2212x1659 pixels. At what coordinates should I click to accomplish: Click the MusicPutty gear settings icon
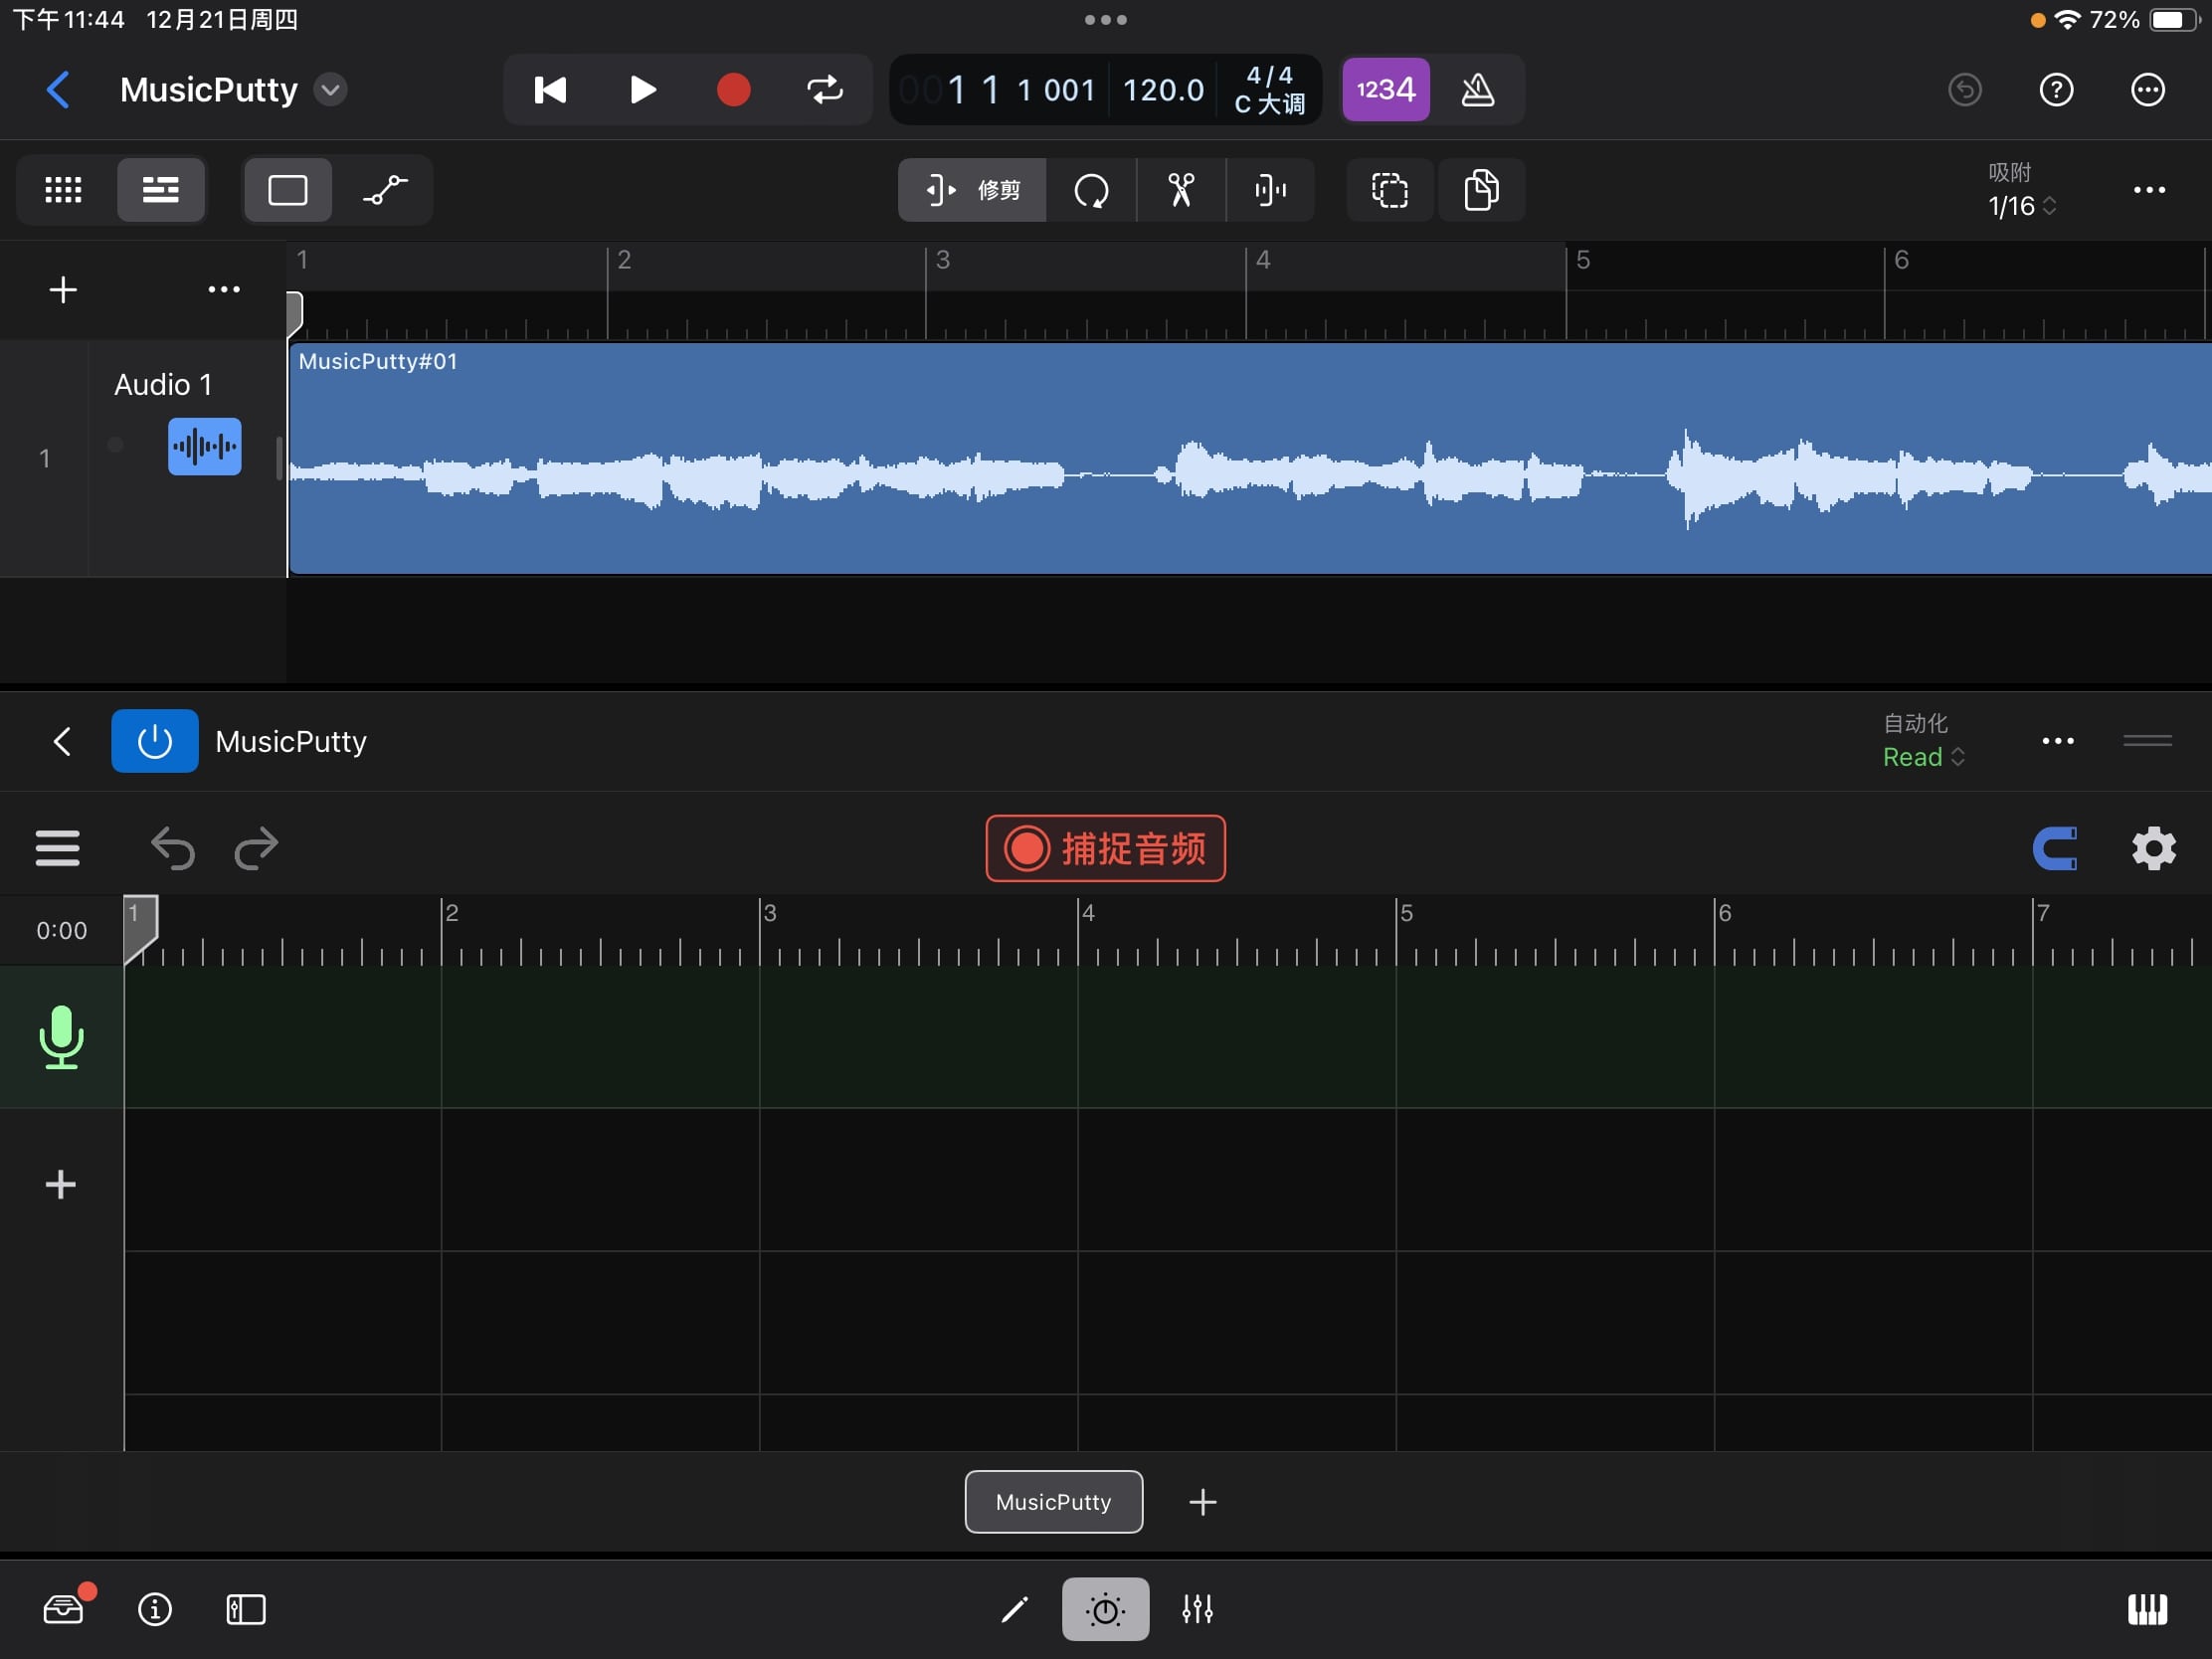2153,849
